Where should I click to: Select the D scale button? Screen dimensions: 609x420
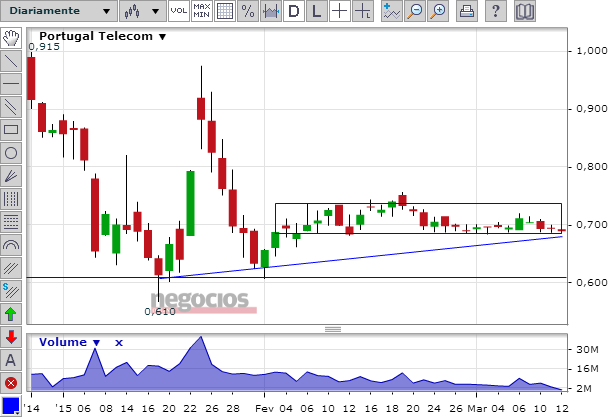tap(294, 11)
